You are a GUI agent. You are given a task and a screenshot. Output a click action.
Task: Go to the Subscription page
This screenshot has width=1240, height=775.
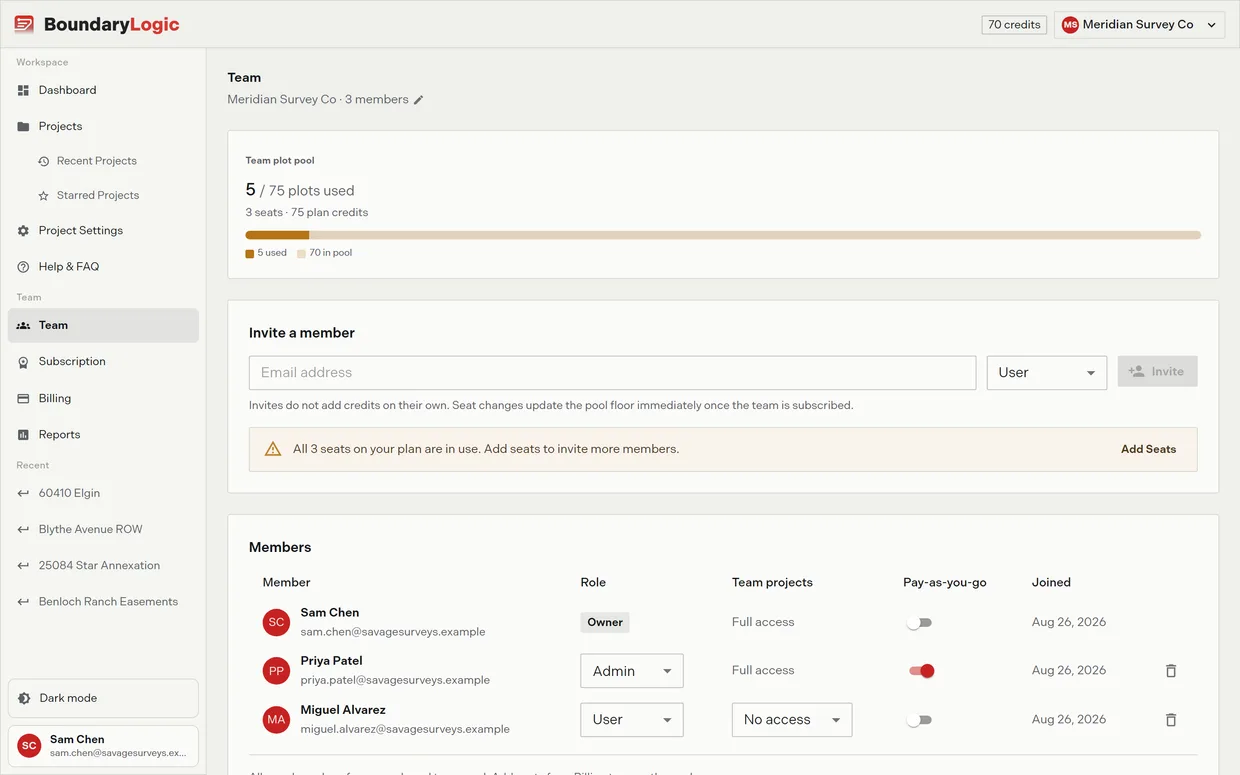(103, 362)
